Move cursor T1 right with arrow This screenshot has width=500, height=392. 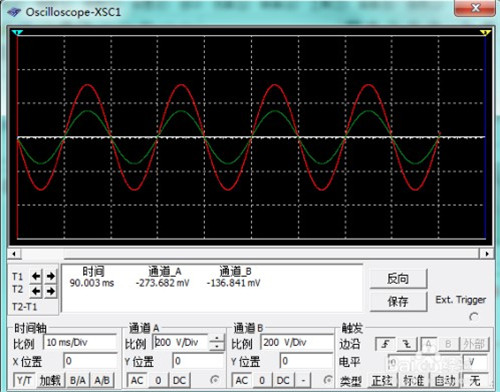51,276
